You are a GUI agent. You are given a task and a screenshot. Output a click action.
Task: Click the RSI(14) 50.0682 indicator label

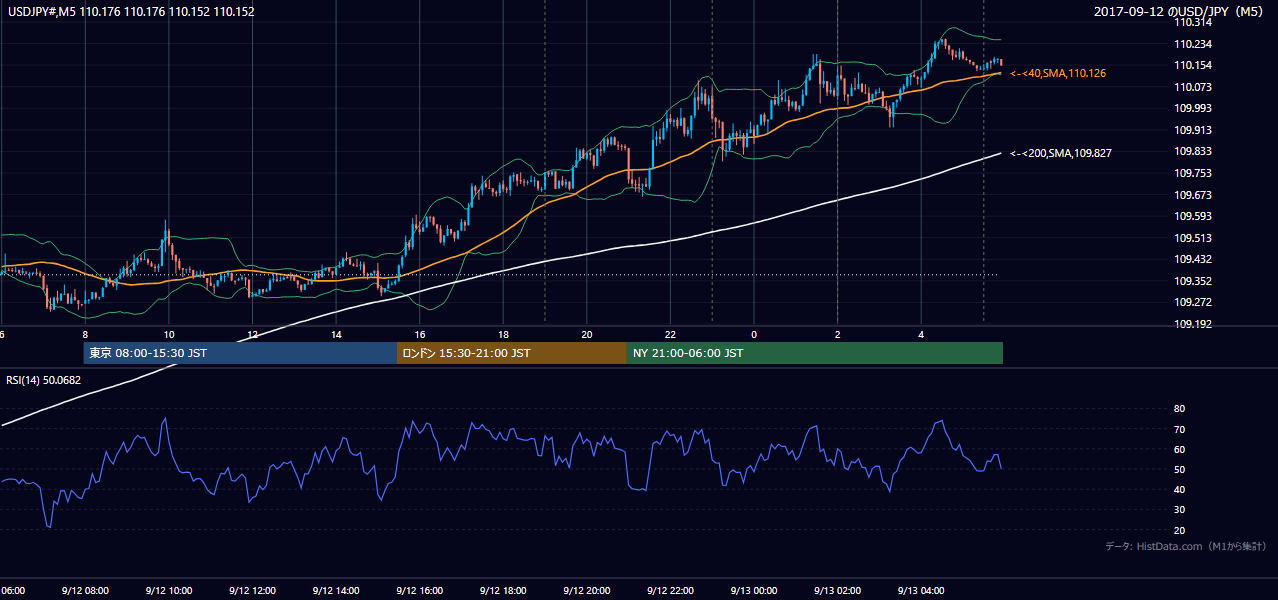click(x=44, y=380)
